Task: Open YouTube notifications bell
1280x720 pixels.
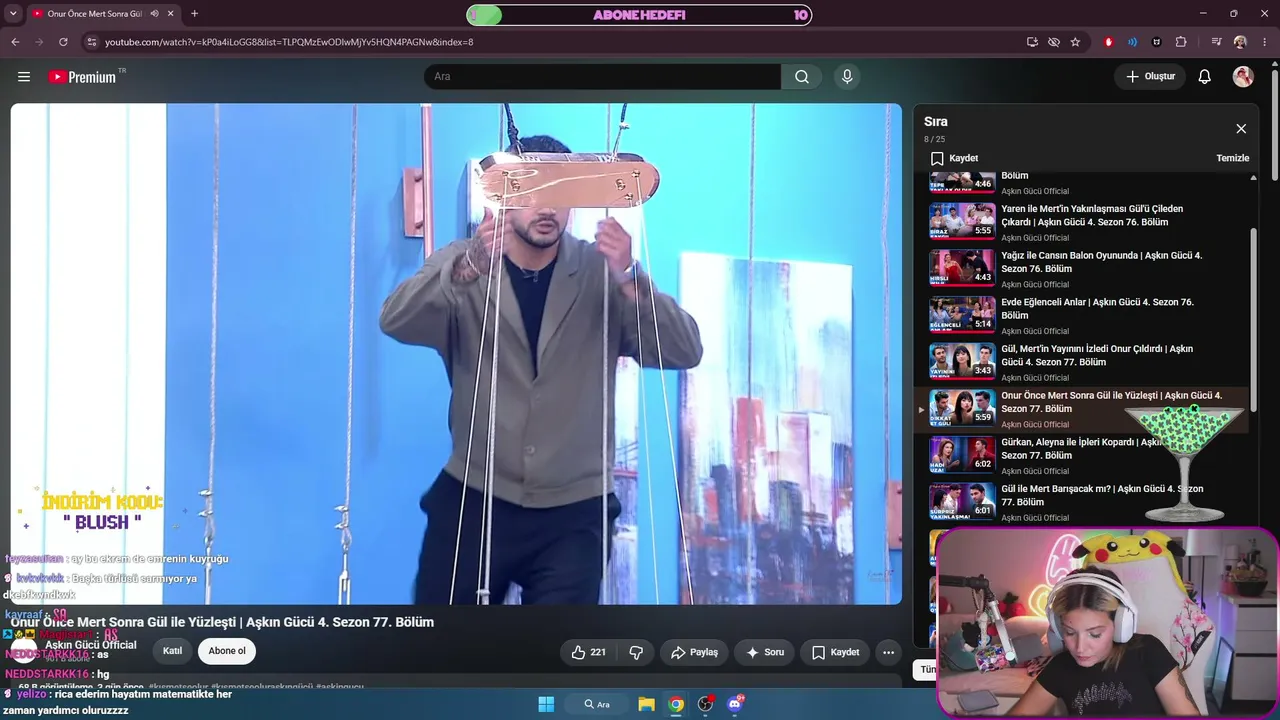Action: pos(1205,77)
